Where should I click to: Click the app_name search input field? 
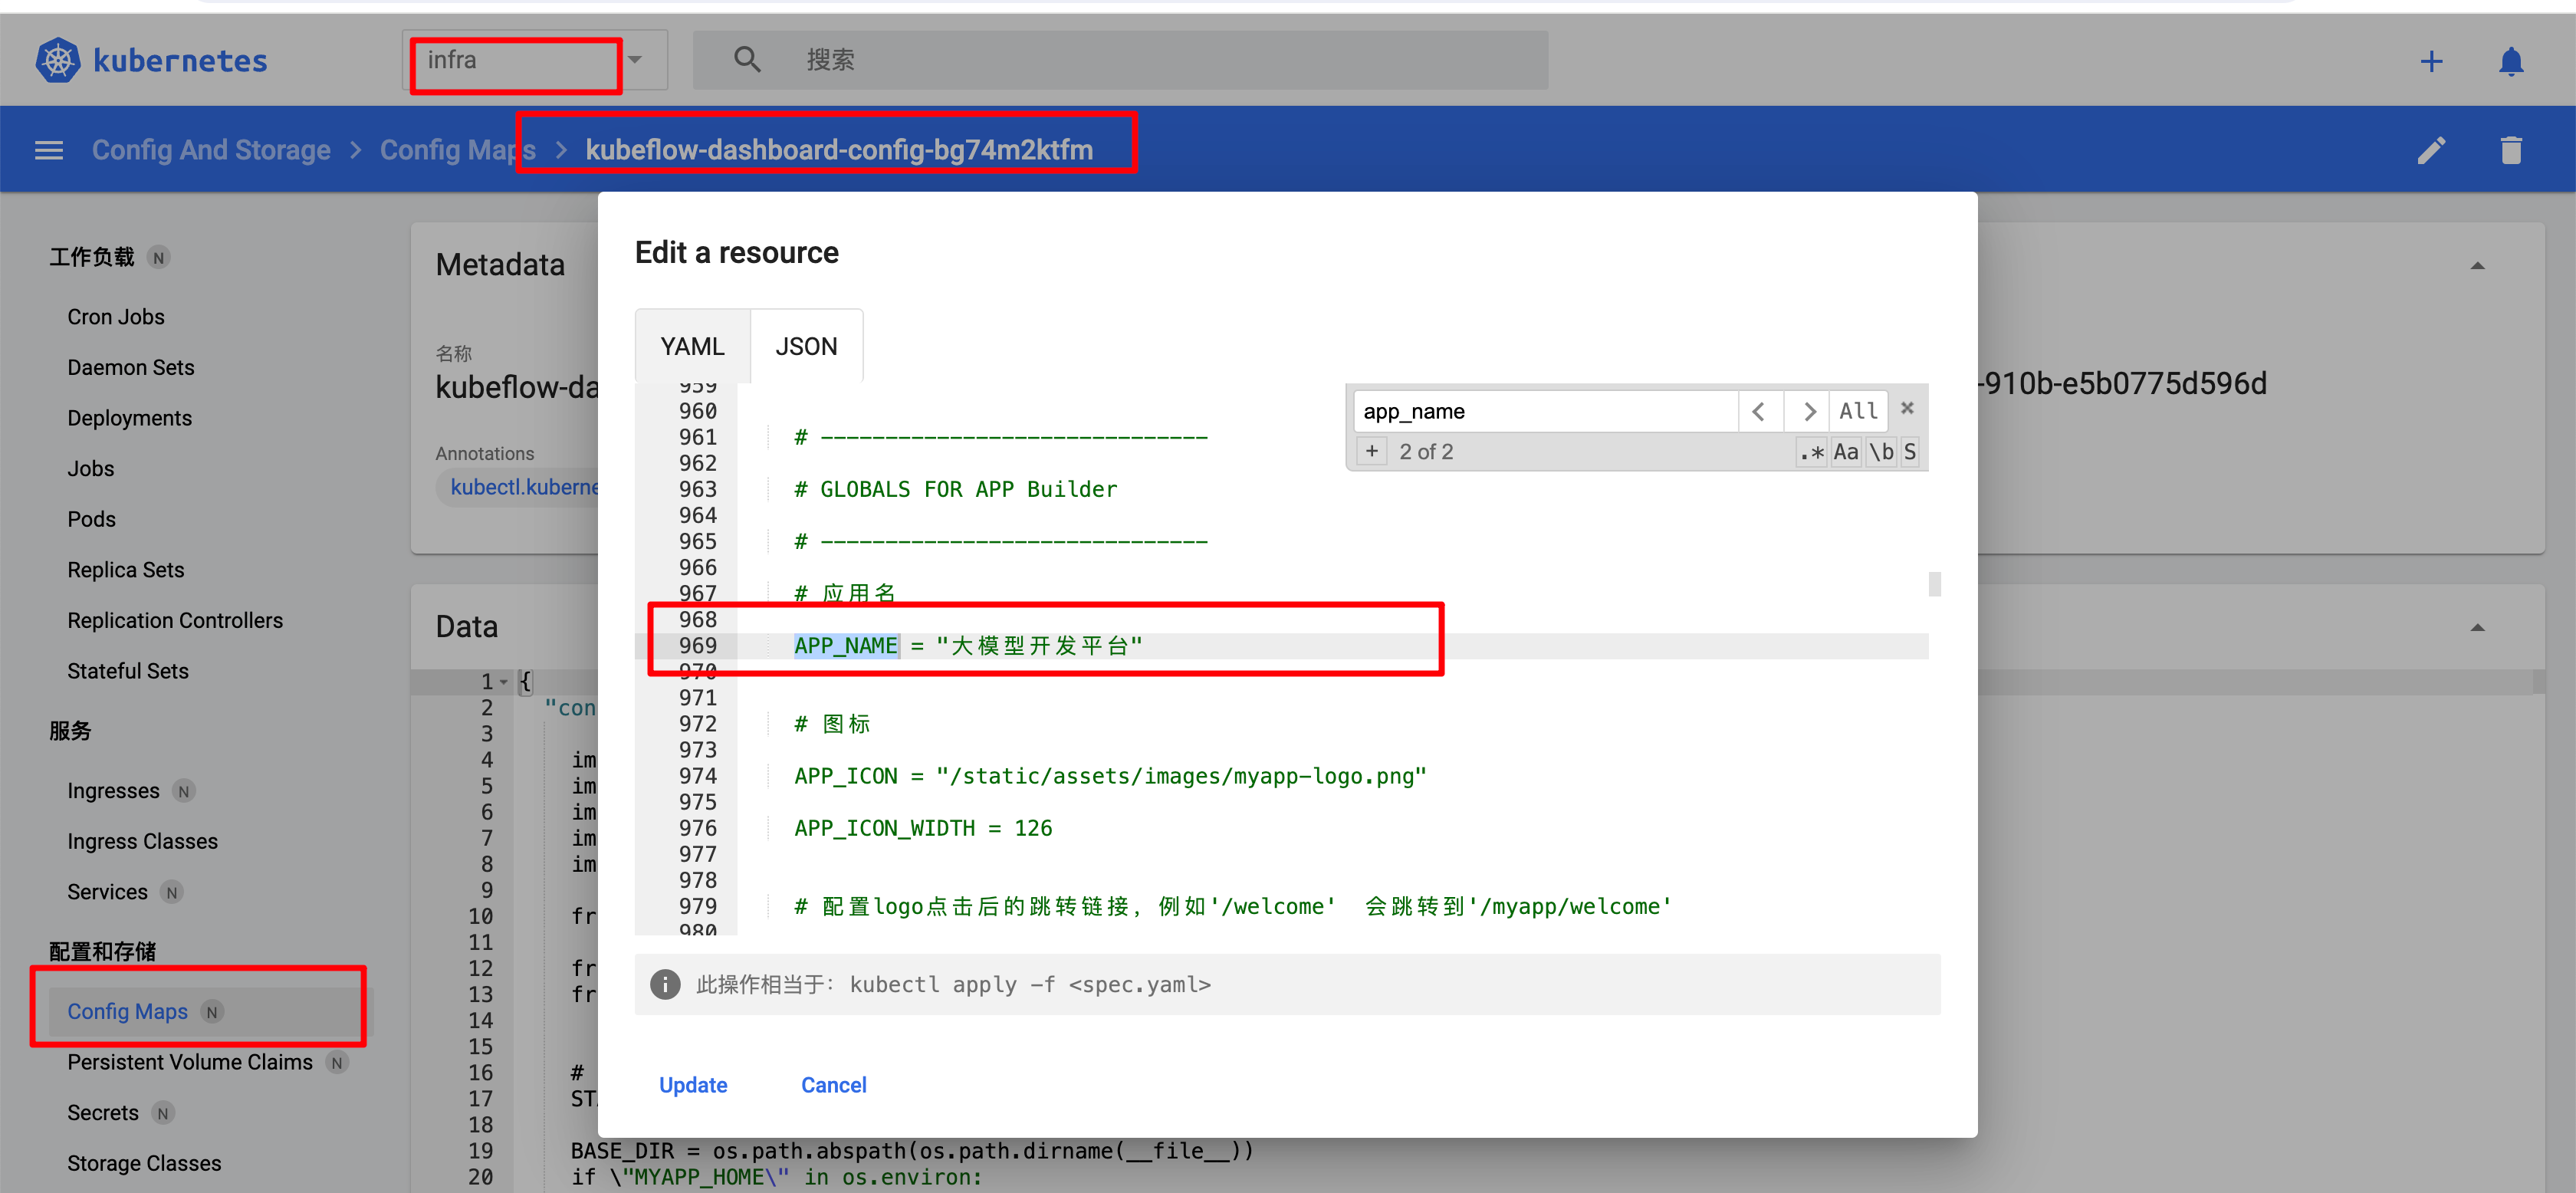[1545, 411]
